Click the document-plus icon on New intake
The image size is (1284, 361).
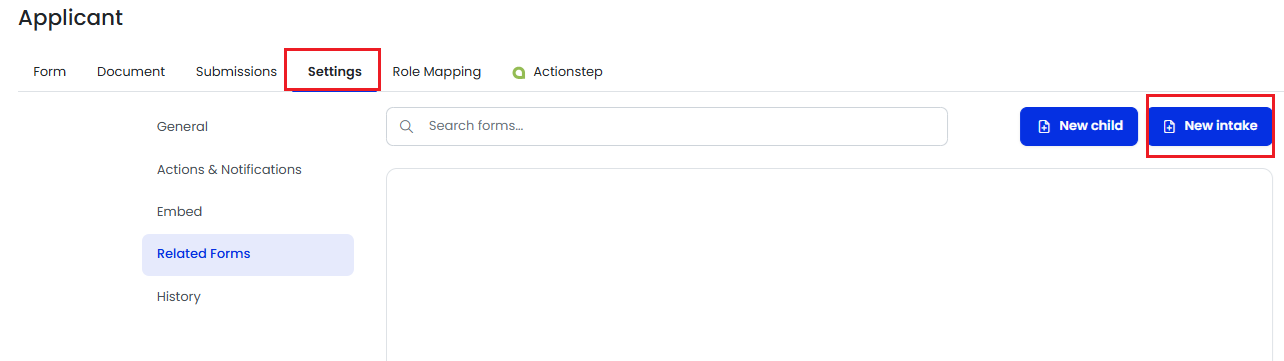click(x=1170, y=126)
